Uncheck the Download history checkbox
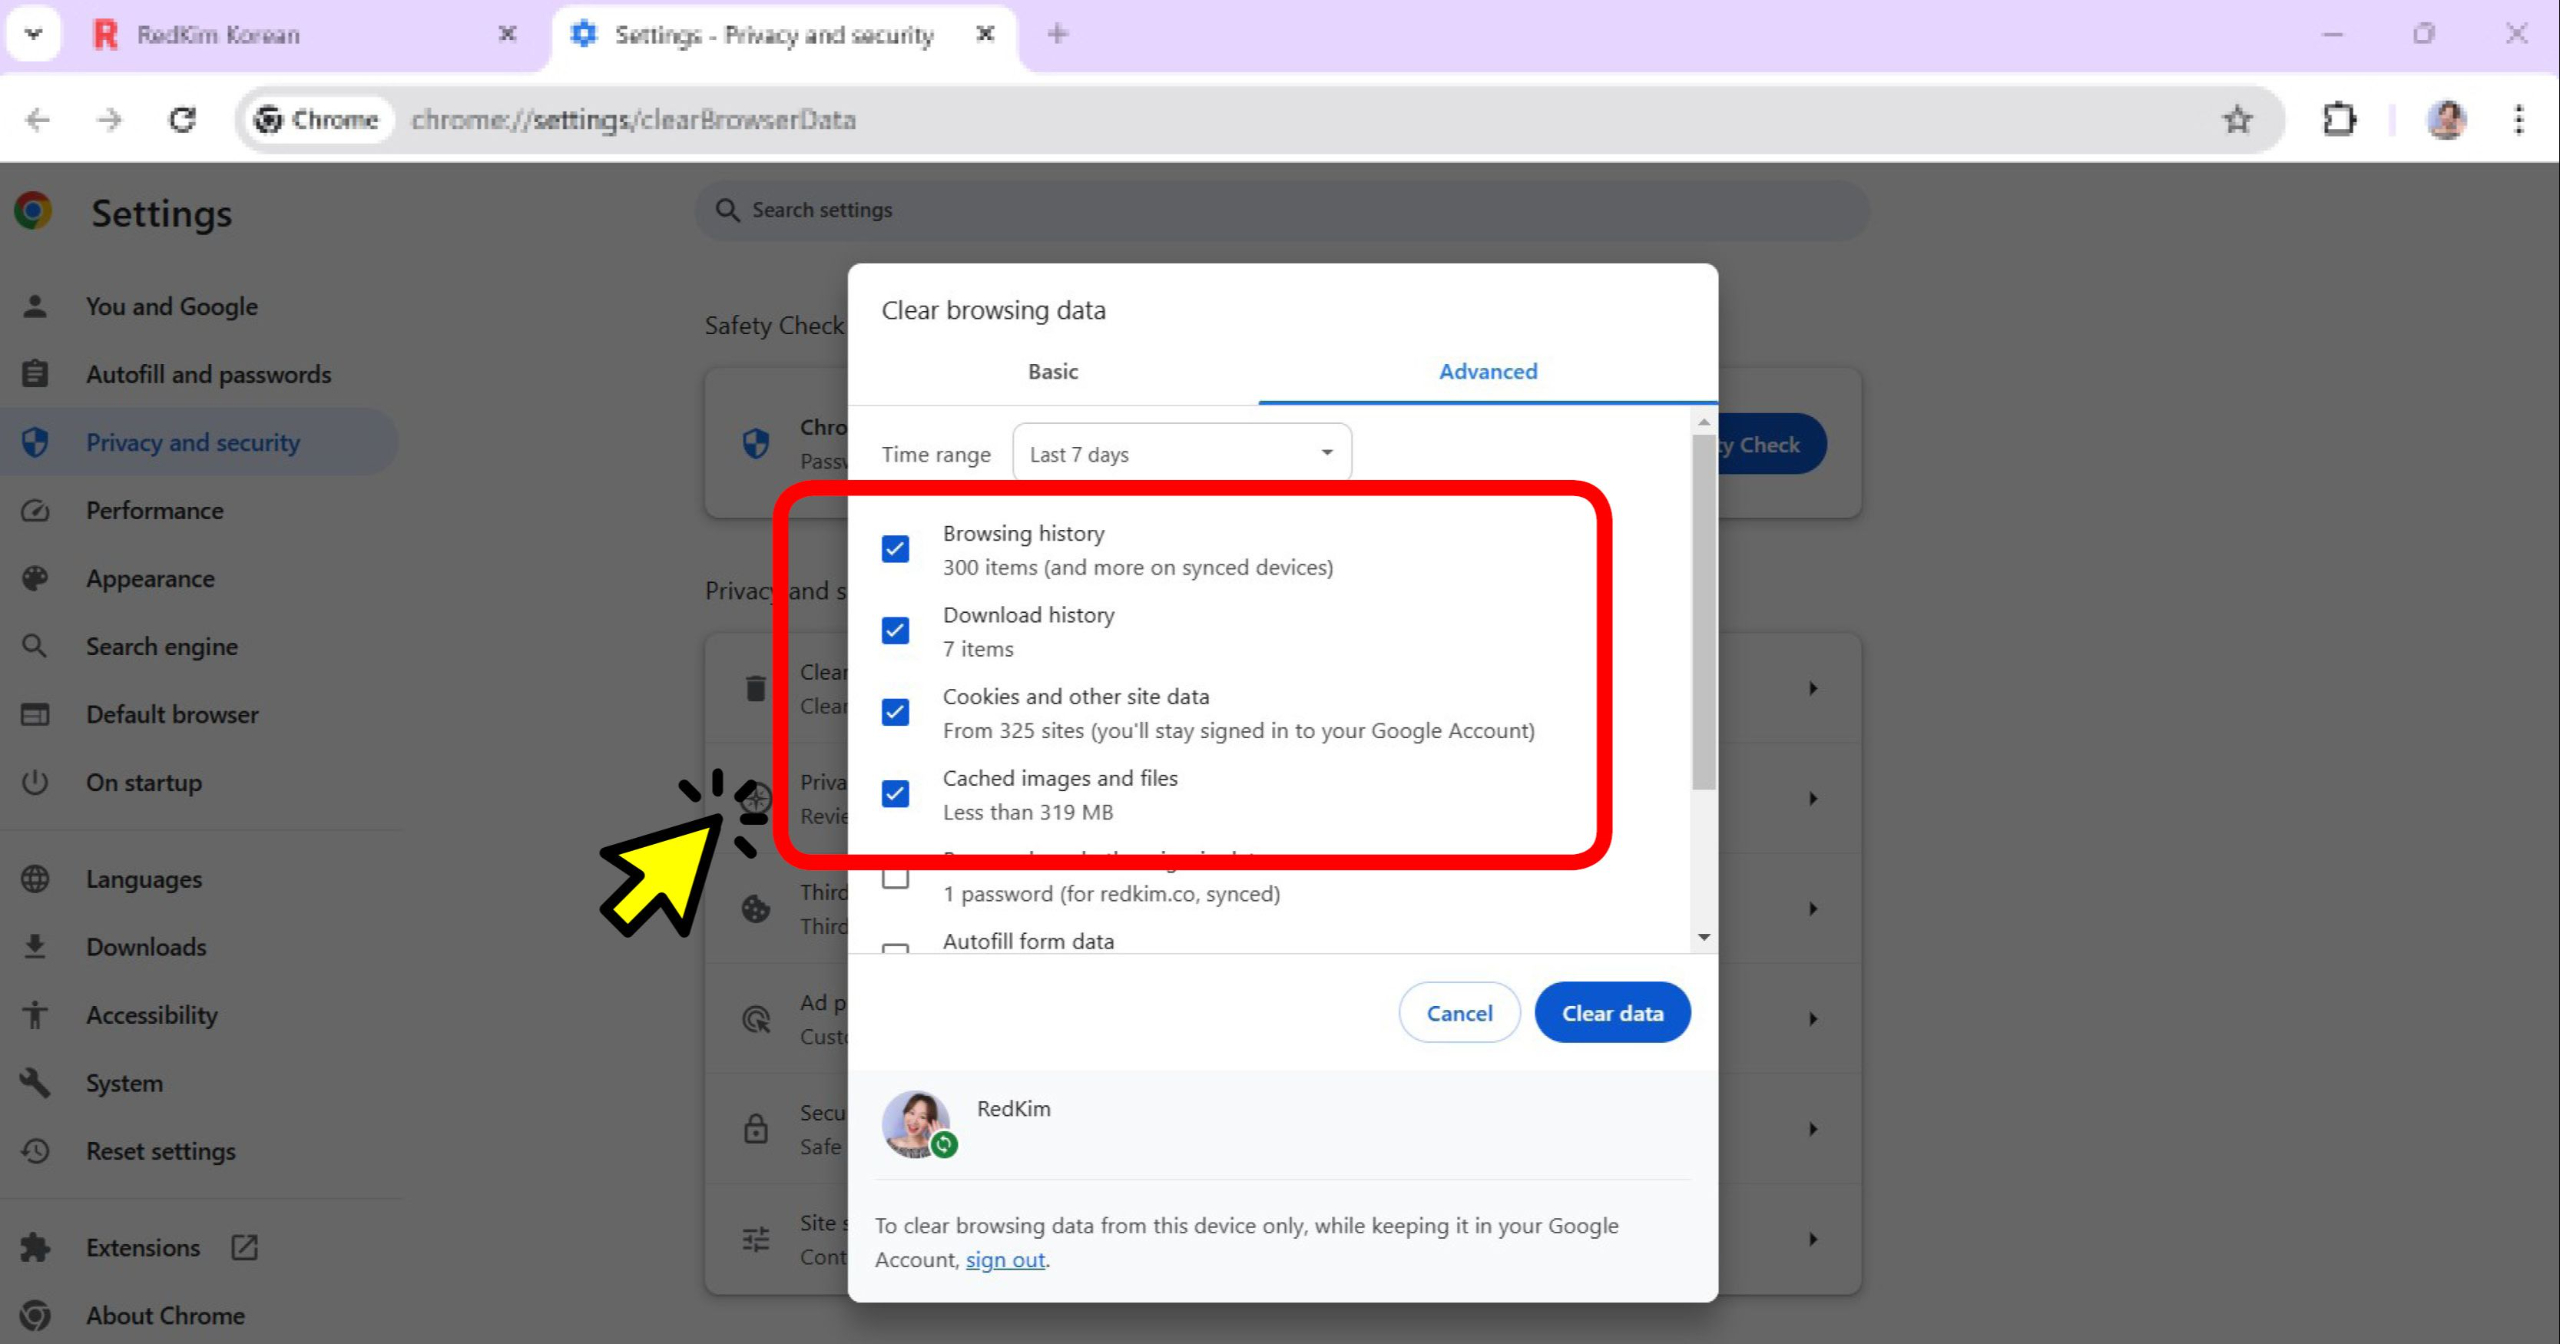 [x=895, y=631]
